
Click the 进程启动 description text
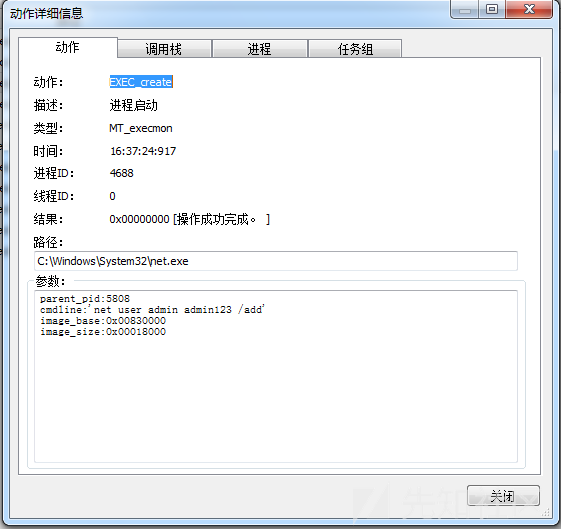[133, 105]
